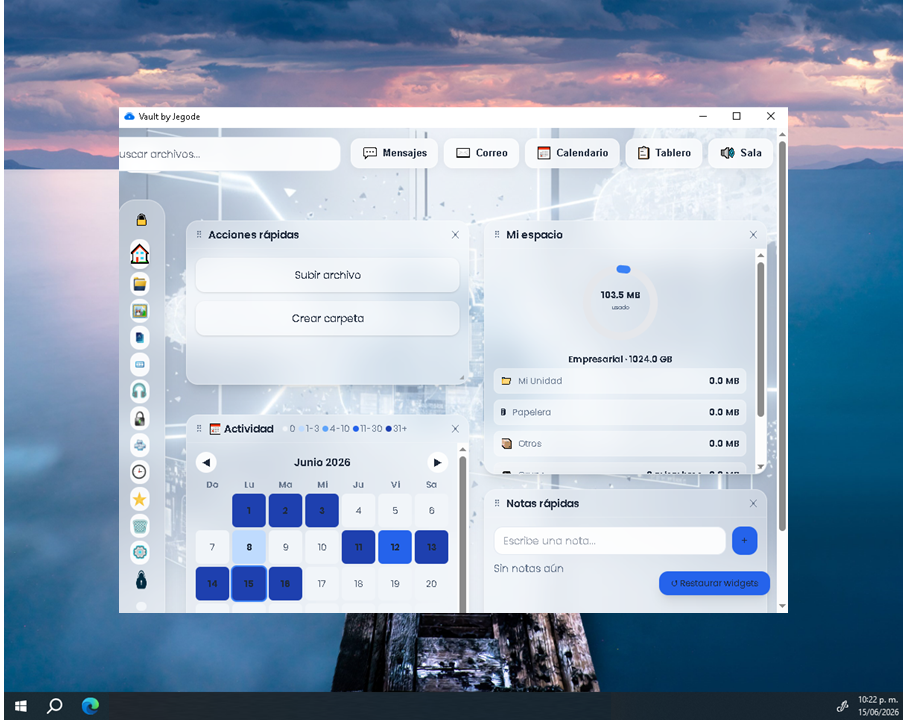Open the Windows Start menu
The height and width of the screenshot is (720, 907).
21,706
